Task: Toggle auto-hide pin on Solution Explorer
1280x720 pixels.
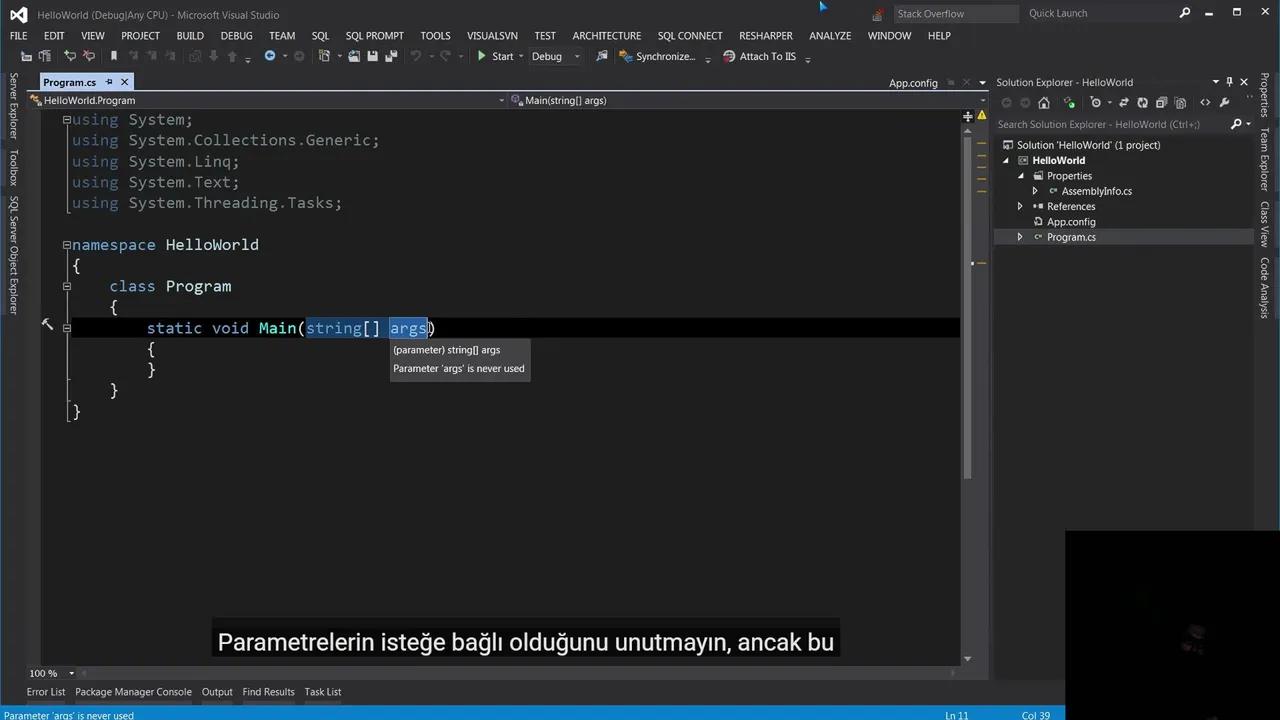Action: coord(1229,82)
